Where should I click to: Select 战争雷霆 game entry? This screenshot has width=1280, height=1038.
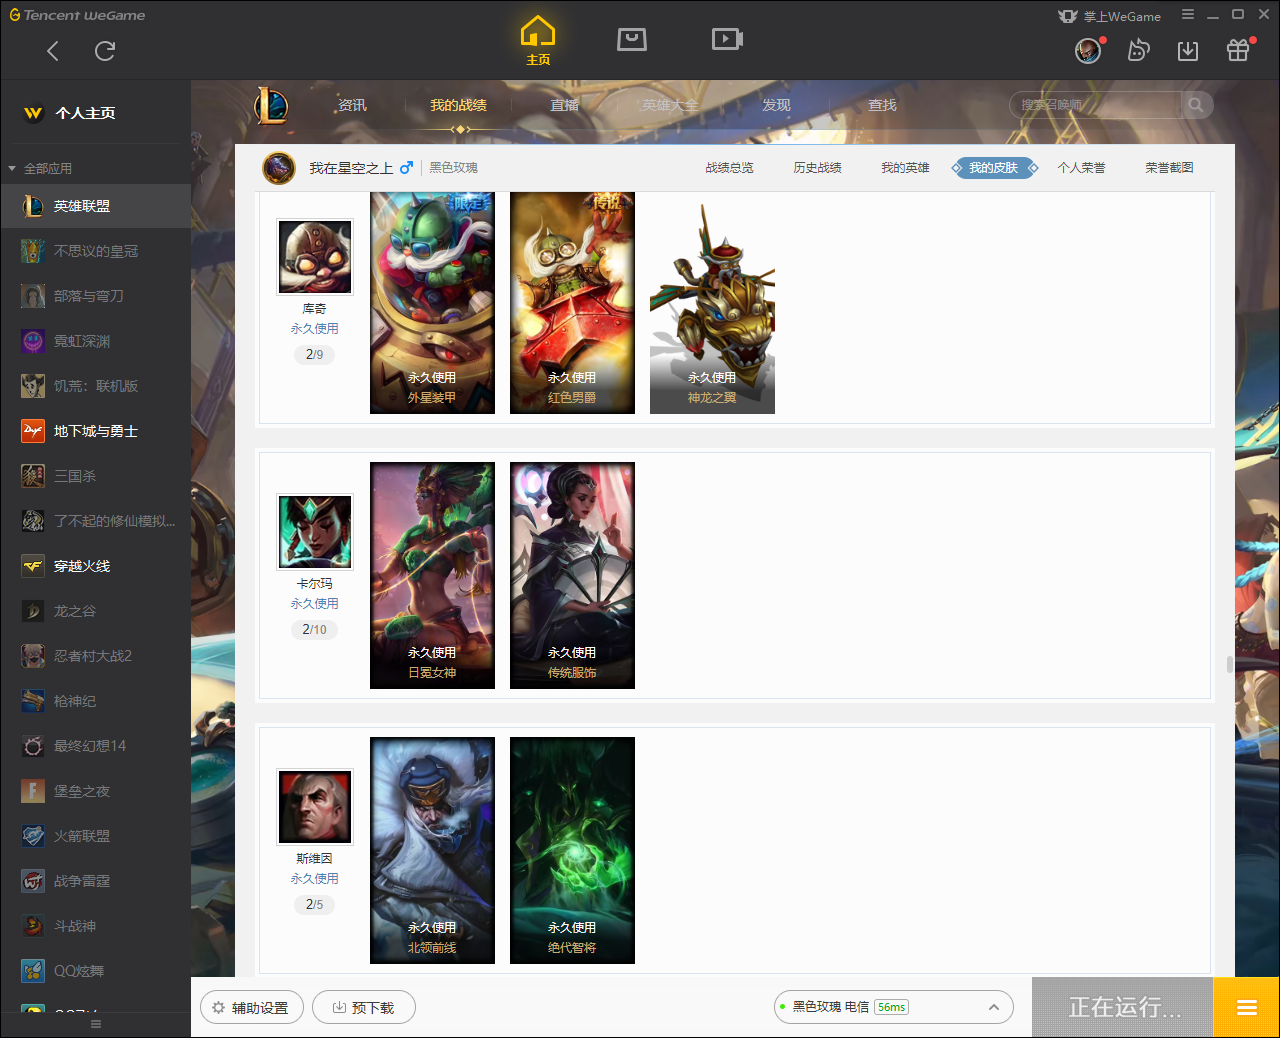[x=95, y=881]
